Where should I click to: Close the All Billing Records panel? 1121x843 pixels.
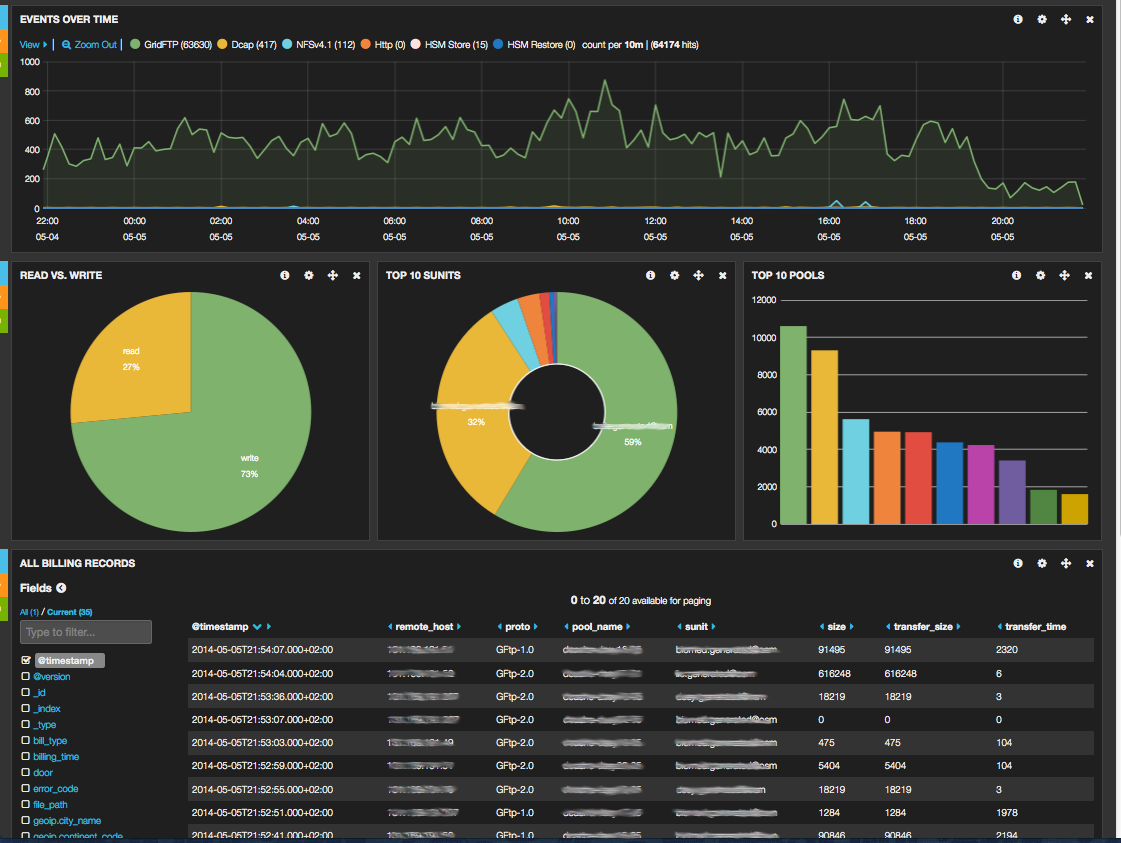tap(1090, 563)
